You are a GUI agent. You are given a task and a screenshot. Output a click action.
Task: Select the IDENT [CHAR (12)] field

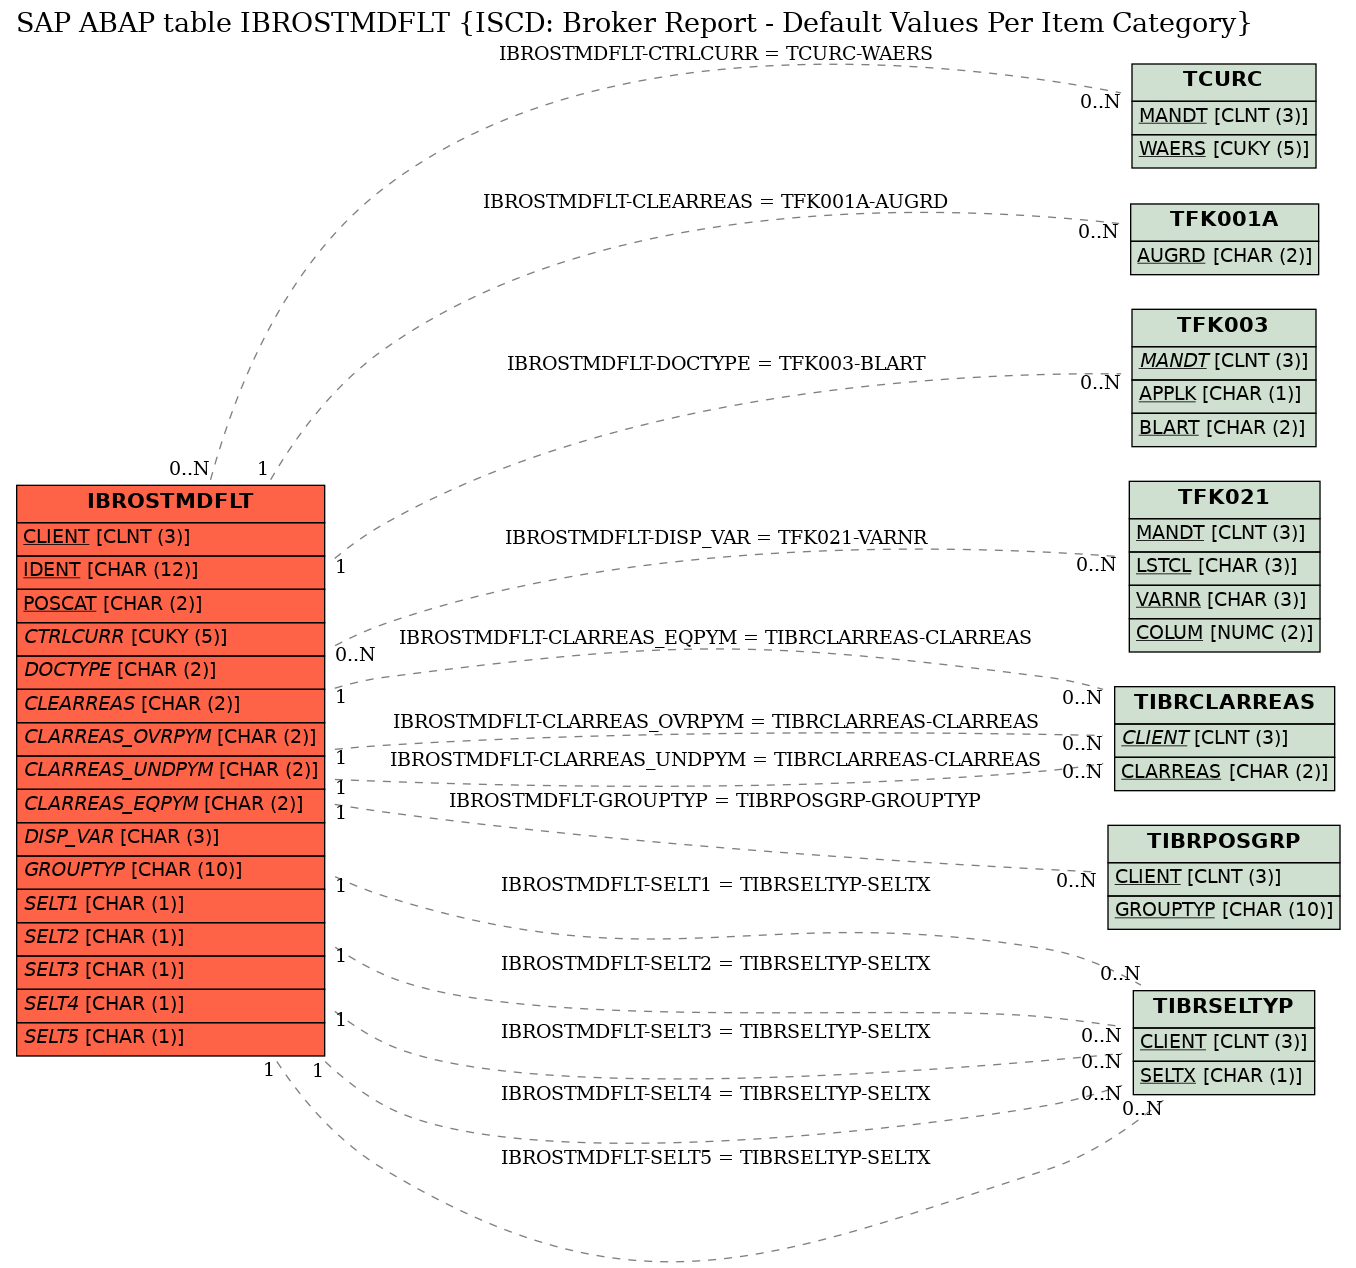[x=171, y=571]
